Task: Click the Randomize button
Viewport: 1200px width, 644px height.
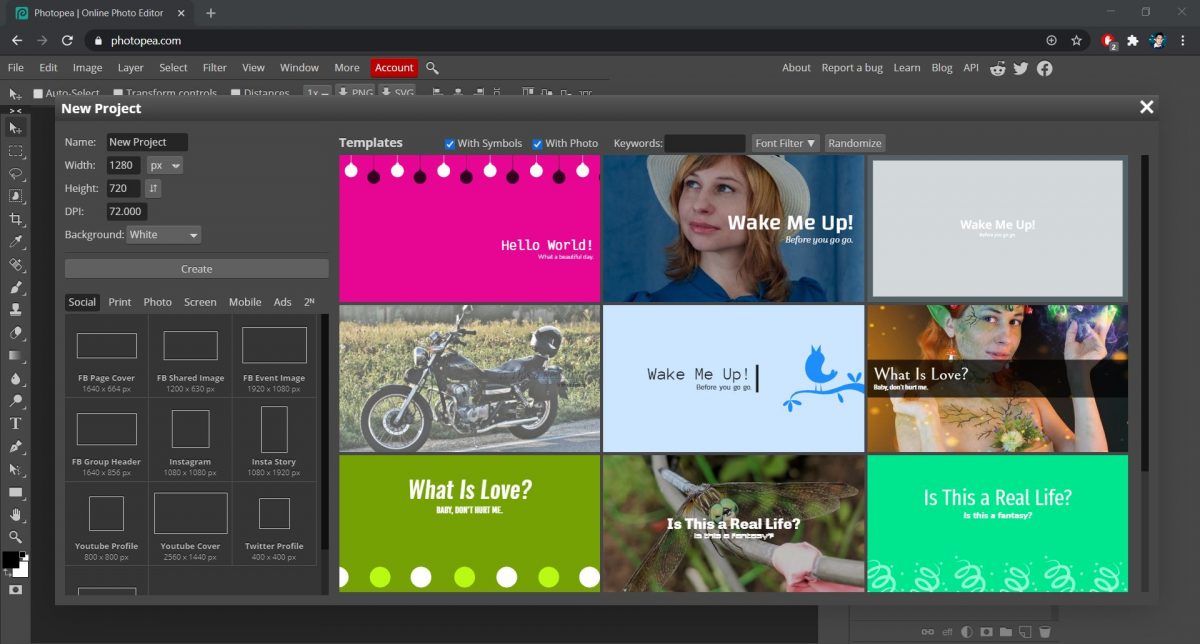Action: click(x=854, y=142)
